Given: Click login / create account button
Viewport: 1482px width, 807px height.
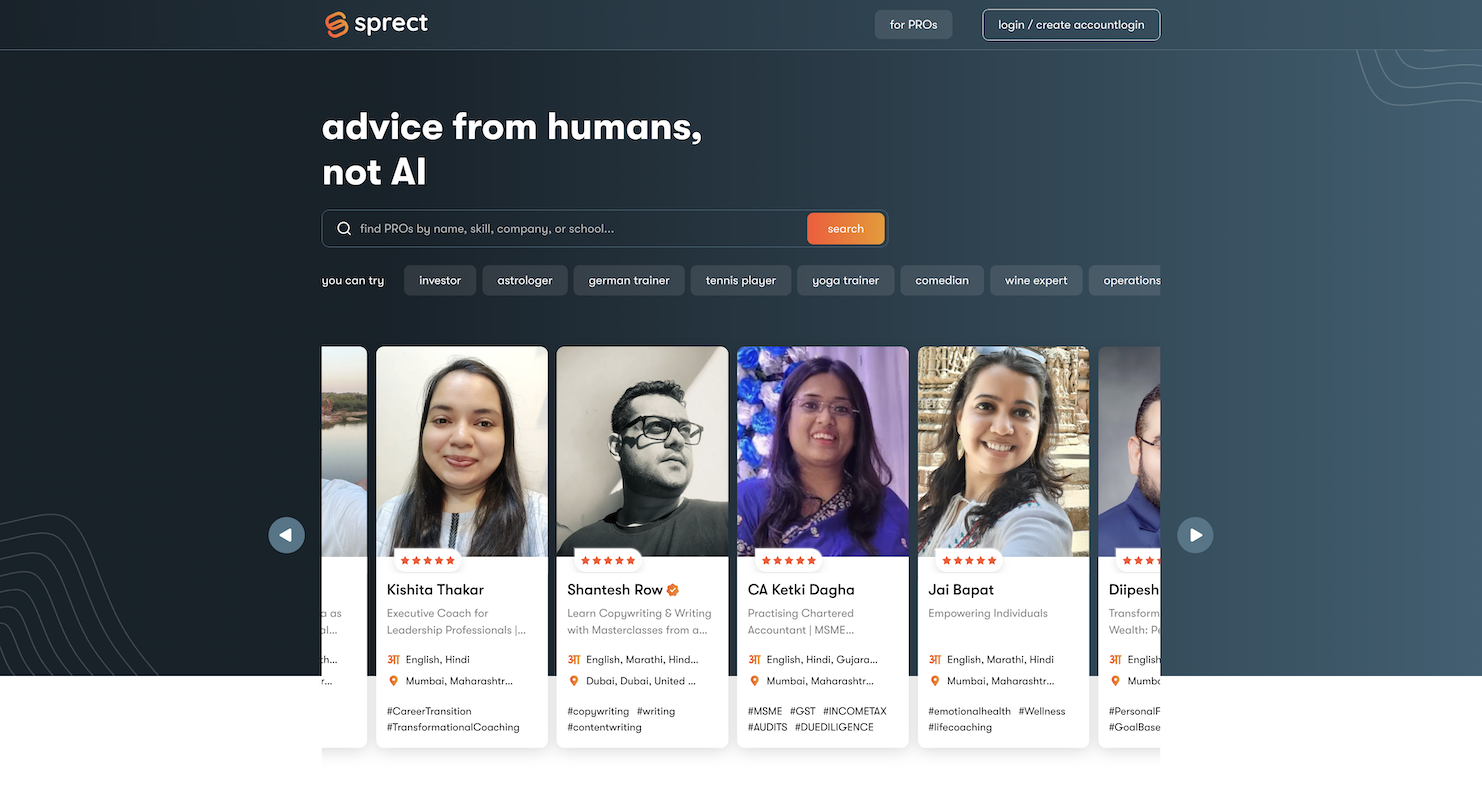Looking at the screenshot, I should click(x=1071, y=25).
